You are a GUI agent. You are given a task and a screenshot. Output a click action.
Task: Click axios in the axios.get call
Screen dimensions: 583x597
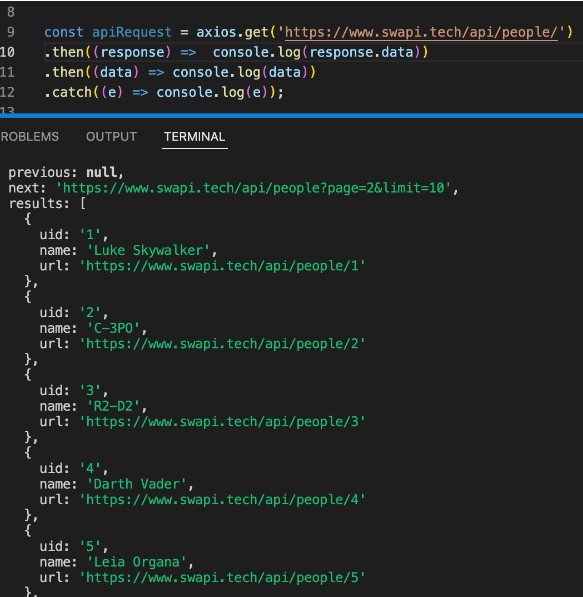point(216,32)
